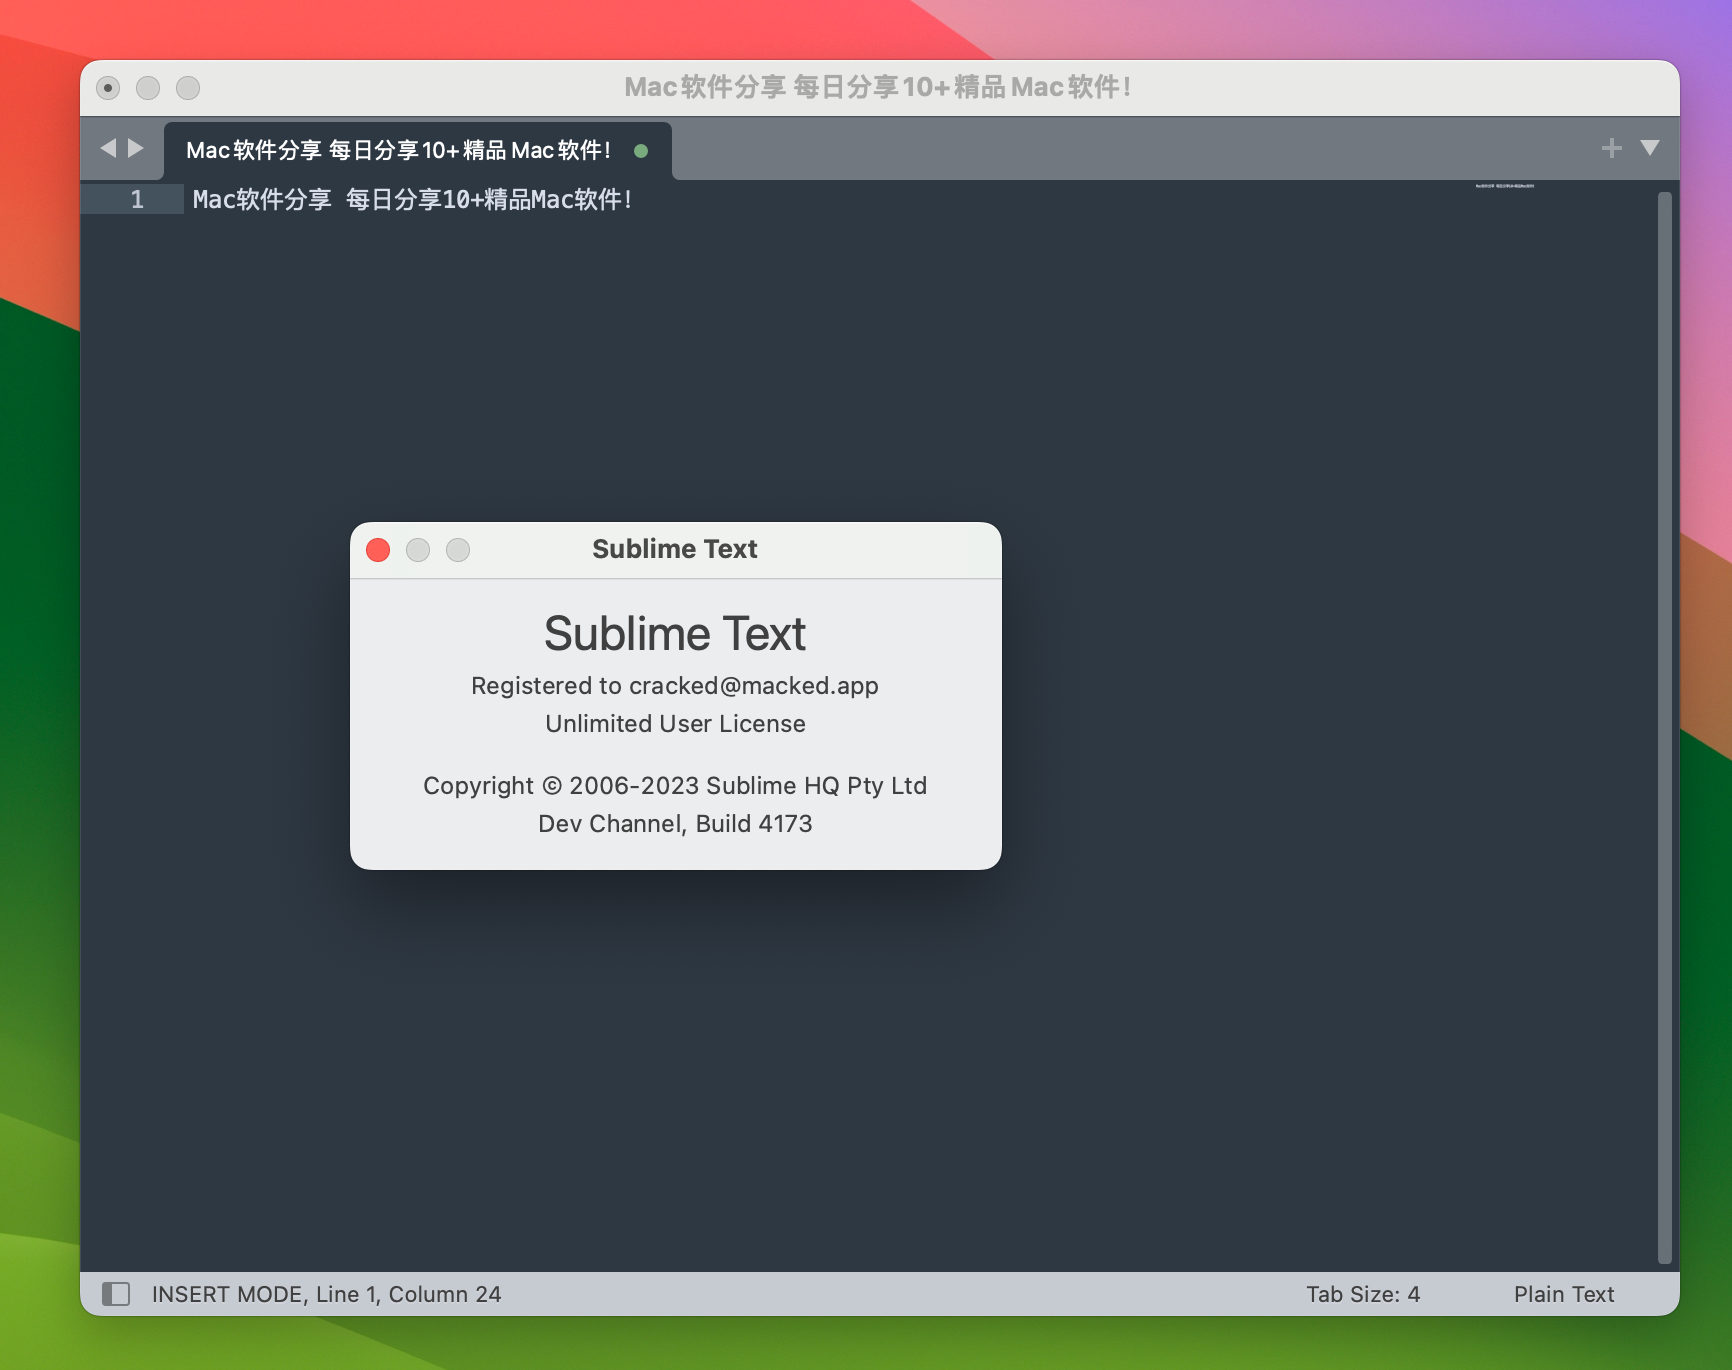Screen dimensions: 1732x1370
Task: Click the green unsaved changes dot on the tab
Action: click(x=640, y=151)
